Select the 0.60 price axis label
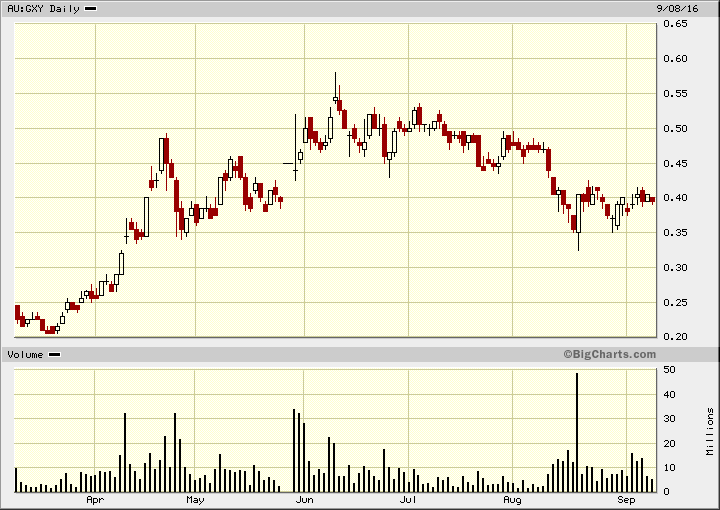Viewport: 720px width, 510px height. pyautogui.click(x=675, y=59)
